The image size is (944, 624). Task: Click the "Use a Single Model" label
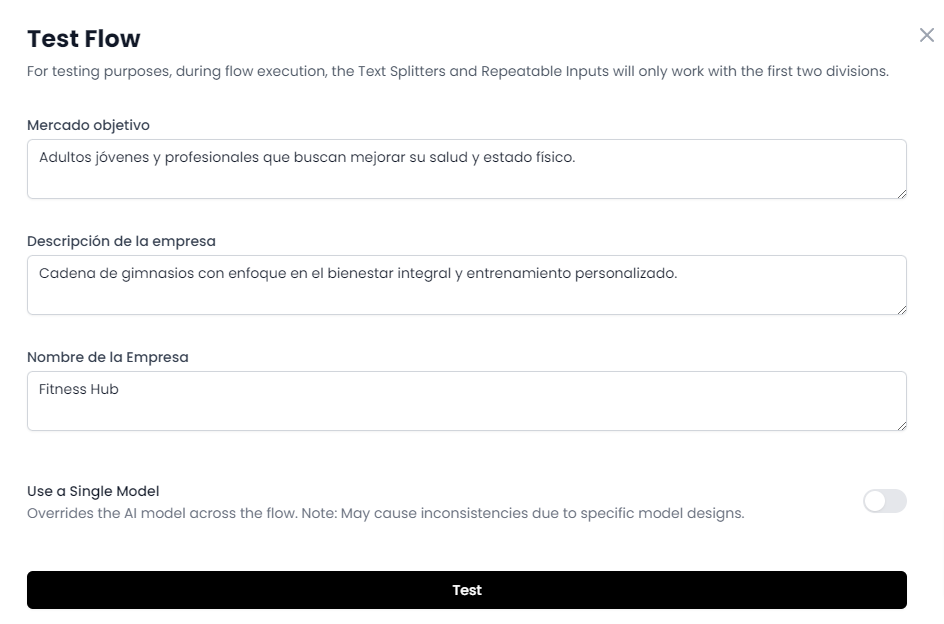[93, 491]
